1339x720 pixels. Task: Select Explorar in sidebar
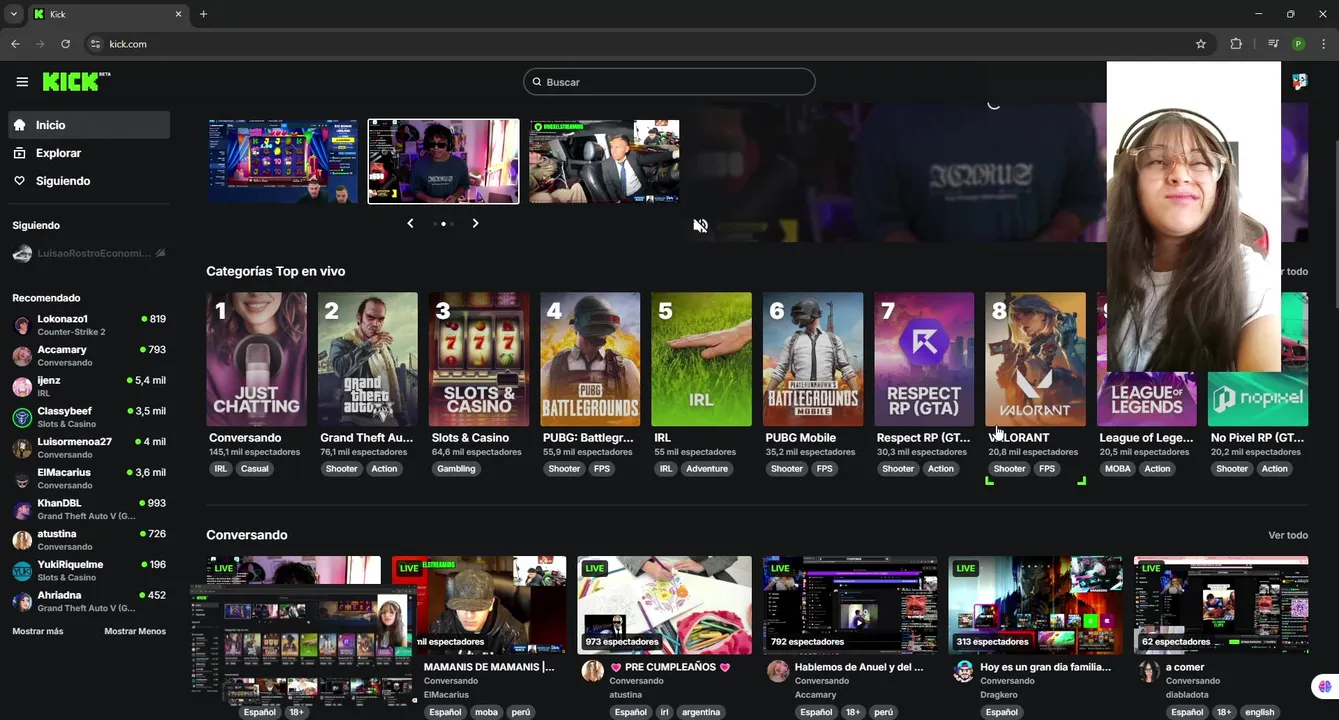[90, 153]
